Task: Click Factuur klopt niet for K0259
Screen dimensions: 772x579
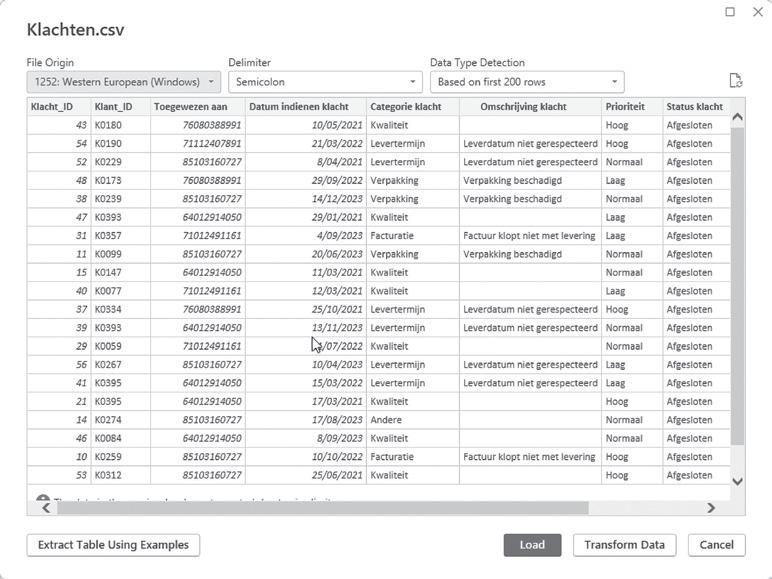Action: (x=529, y=457)
